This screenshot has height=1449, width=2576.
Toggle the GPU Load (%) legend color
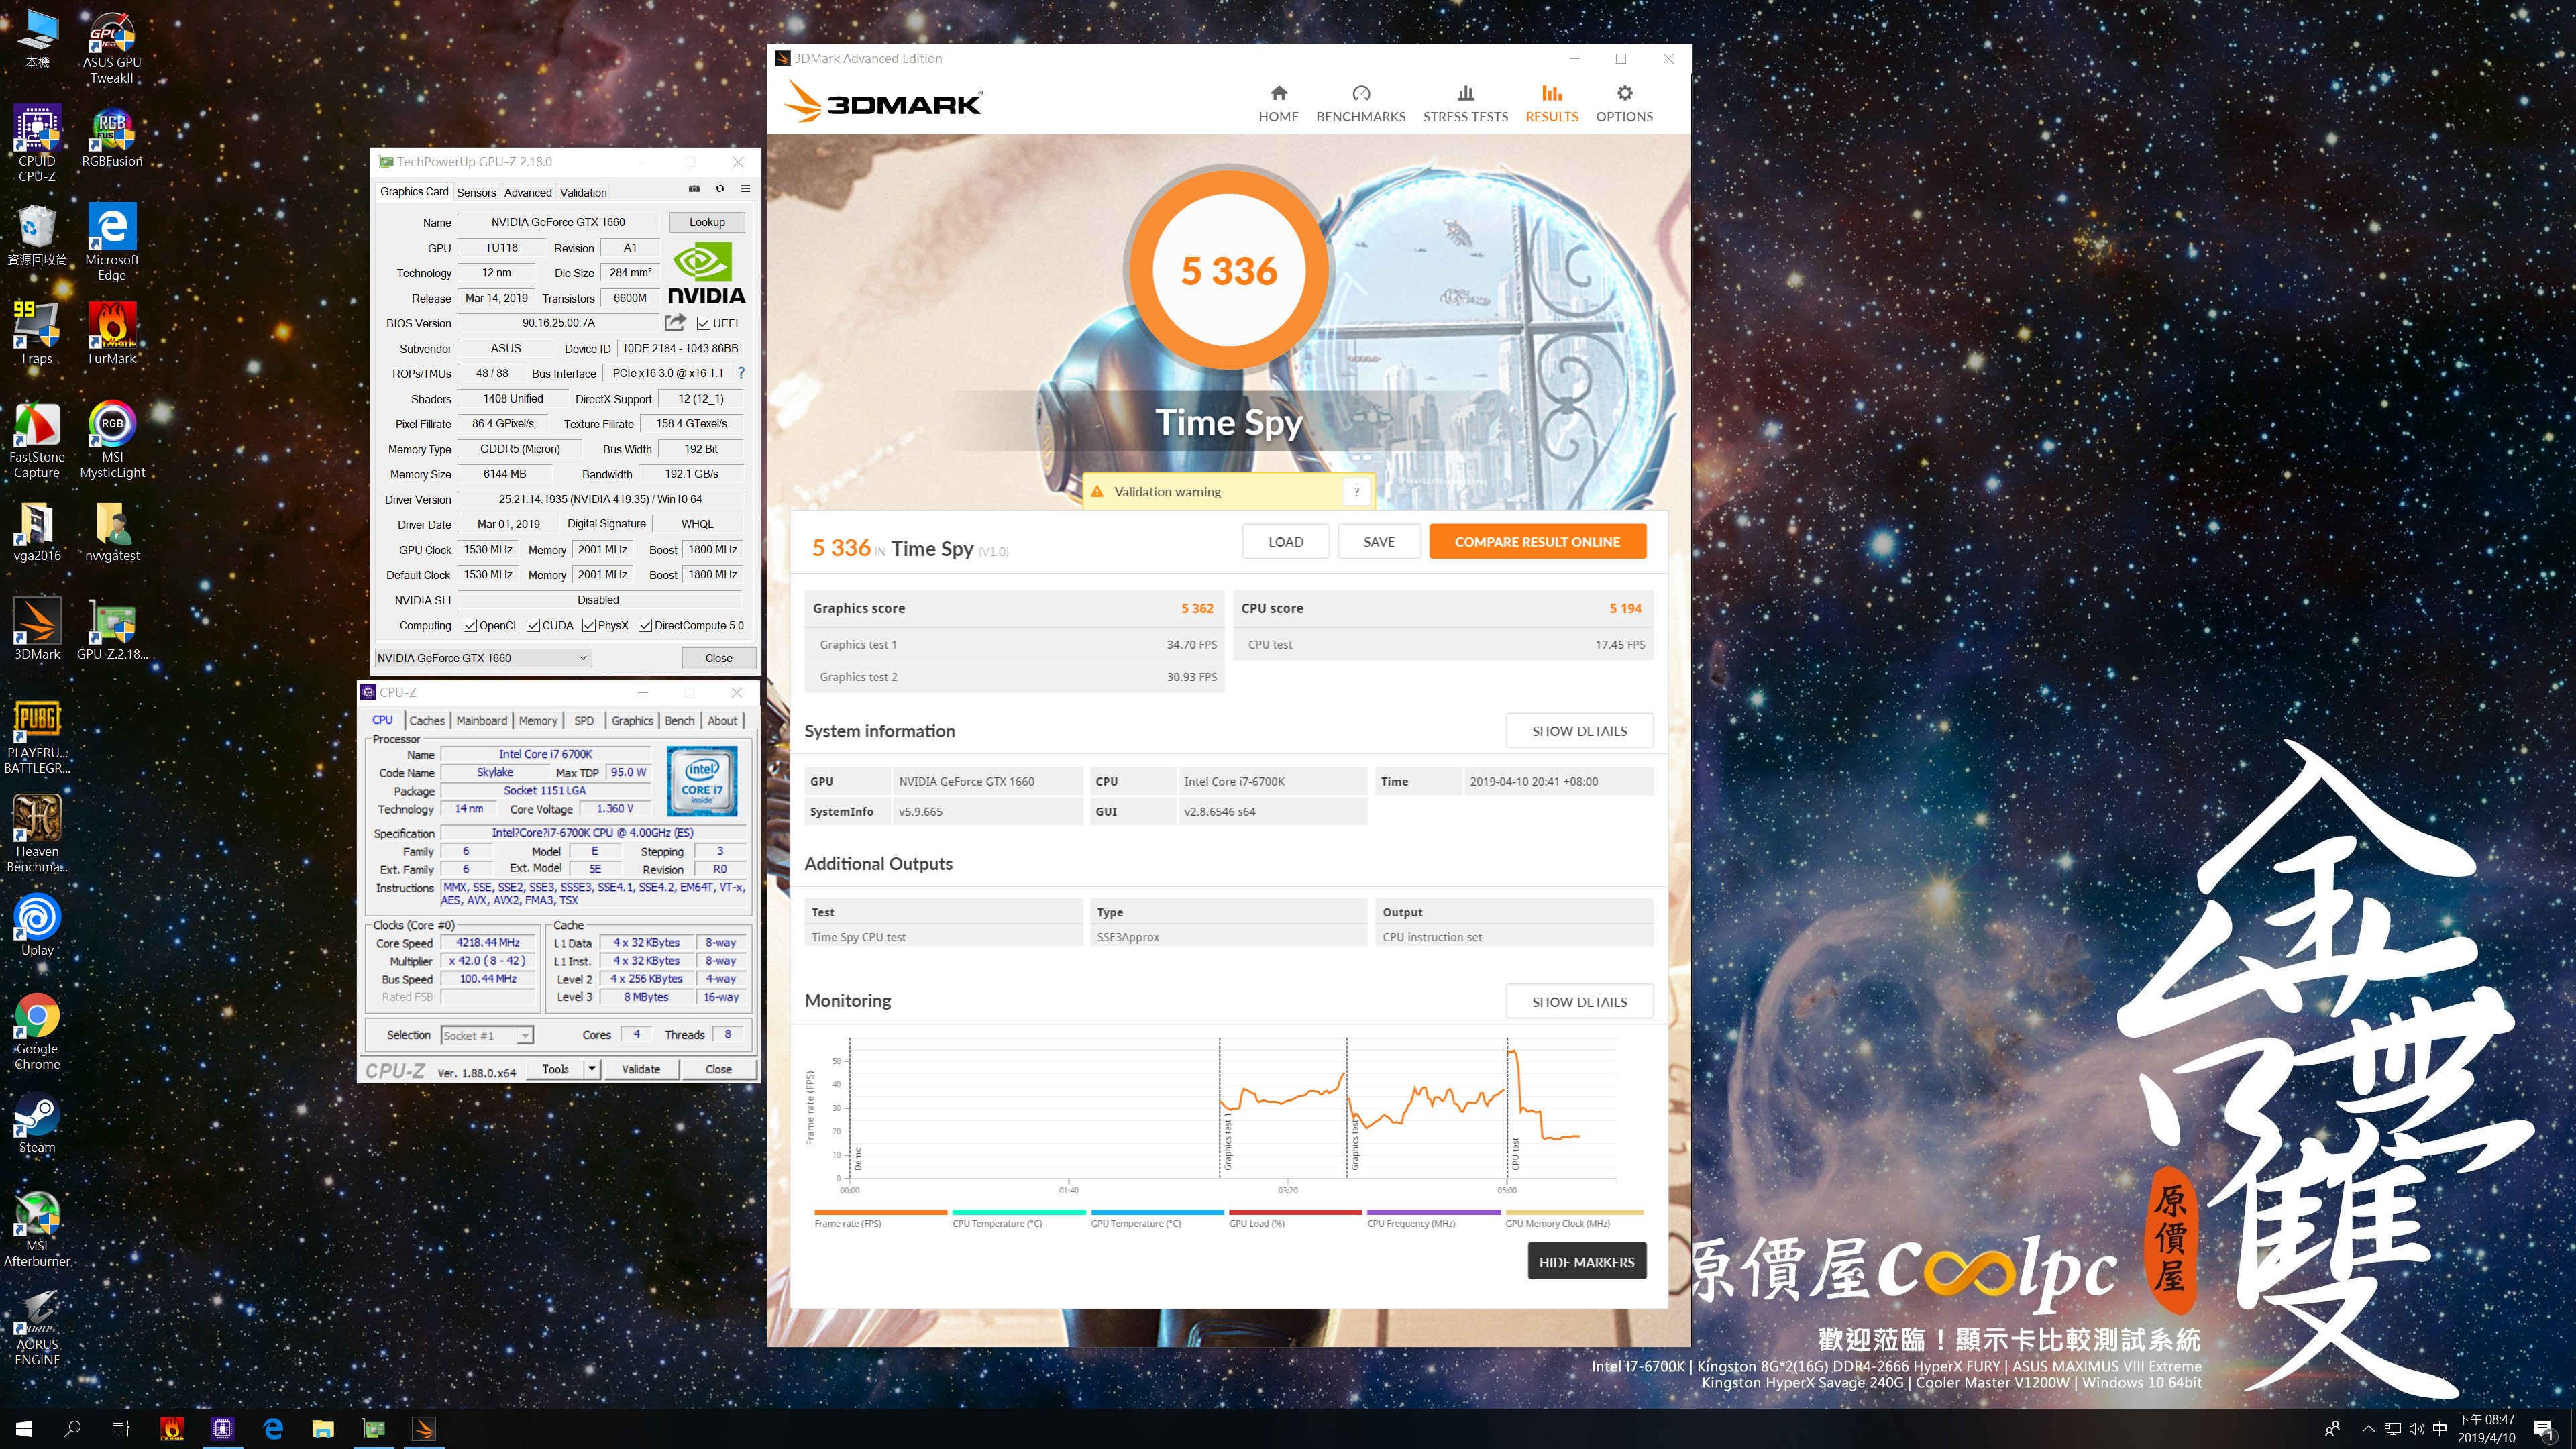1294,1212
